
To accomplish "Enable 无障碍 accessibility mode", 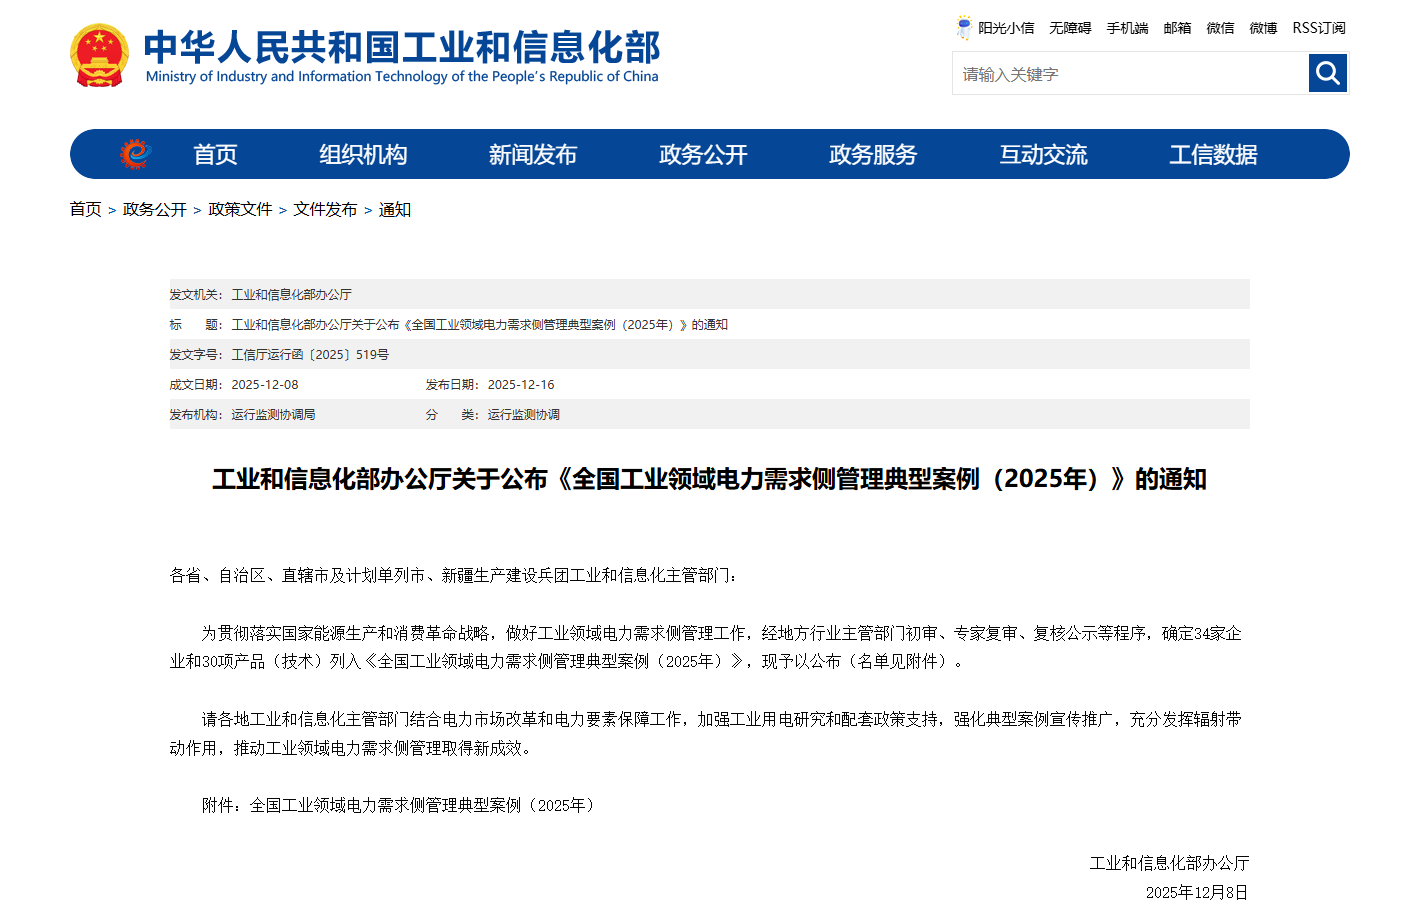I will pos(1069,28).
